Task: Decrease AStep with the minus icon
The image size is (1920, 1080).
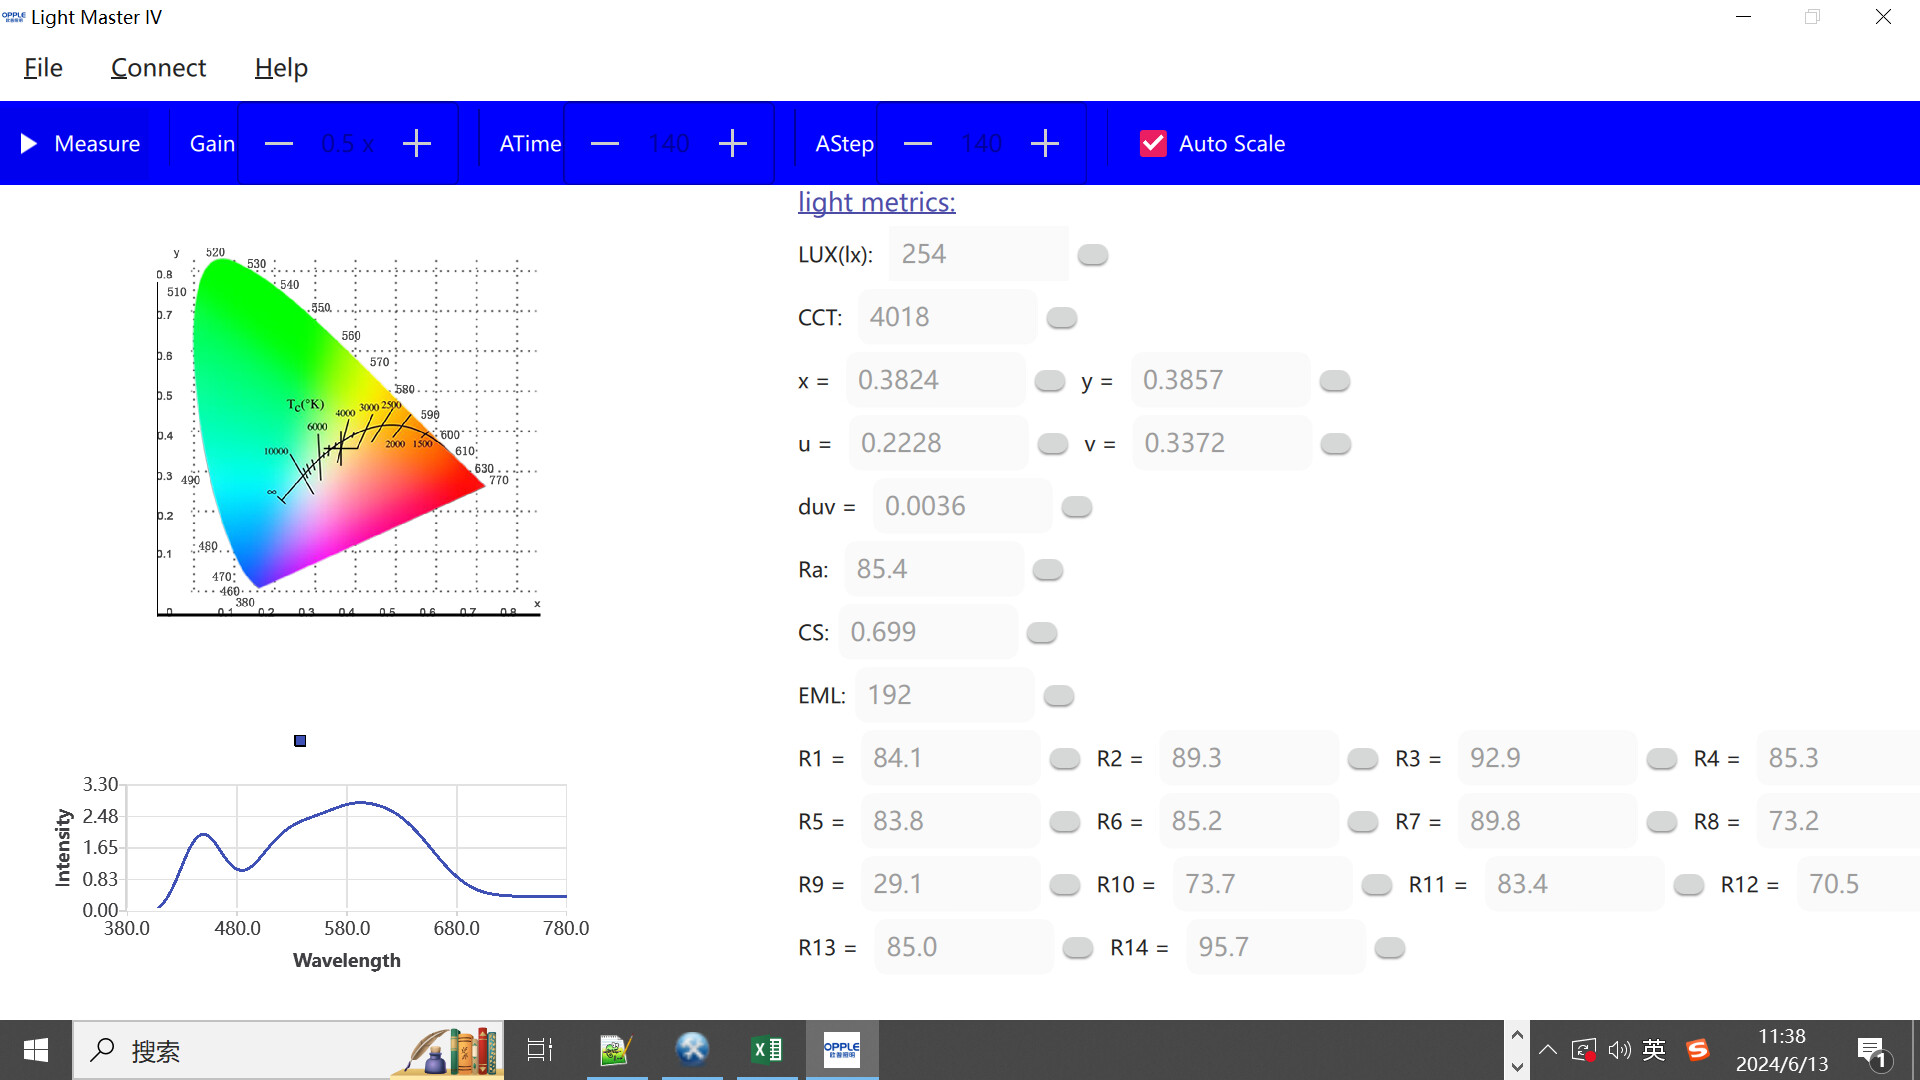Action: tap(918, 144)
